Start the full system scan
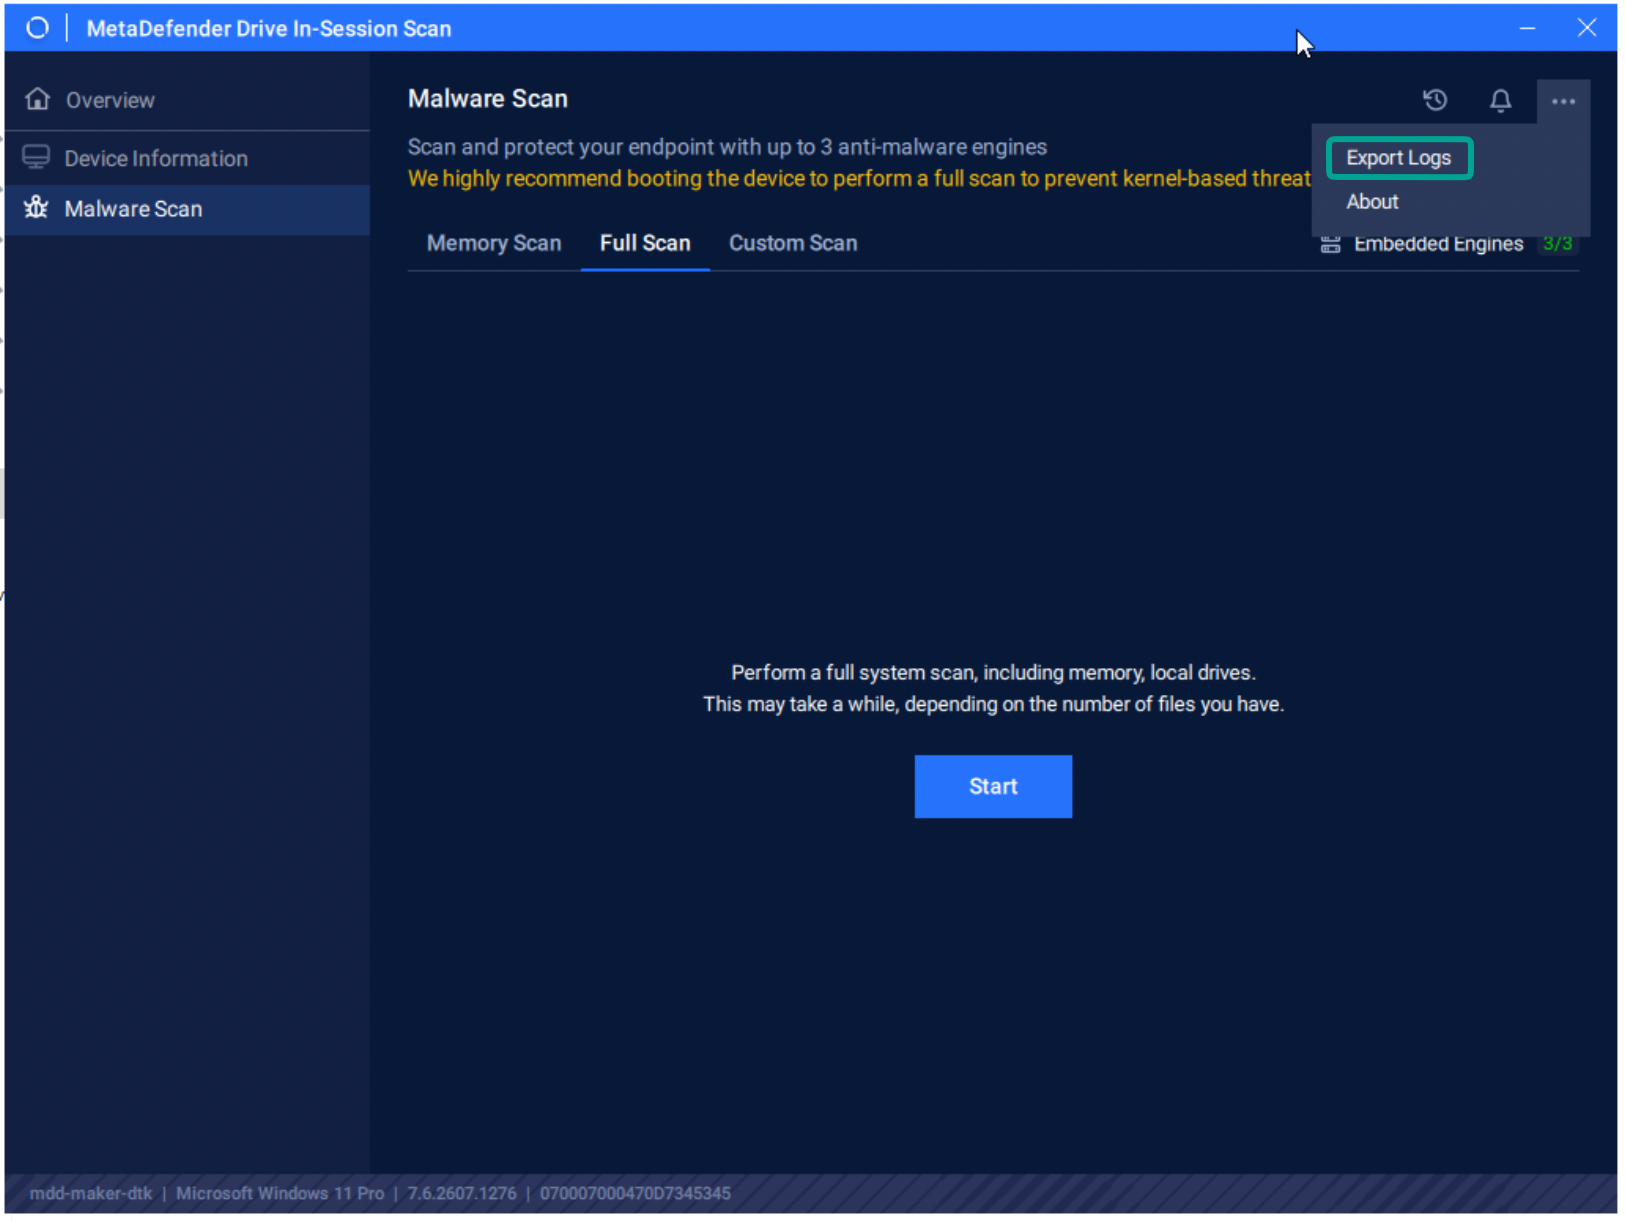Image resolution: width=1626 pixels, height=1222 pixels. [x=993, y=787]
